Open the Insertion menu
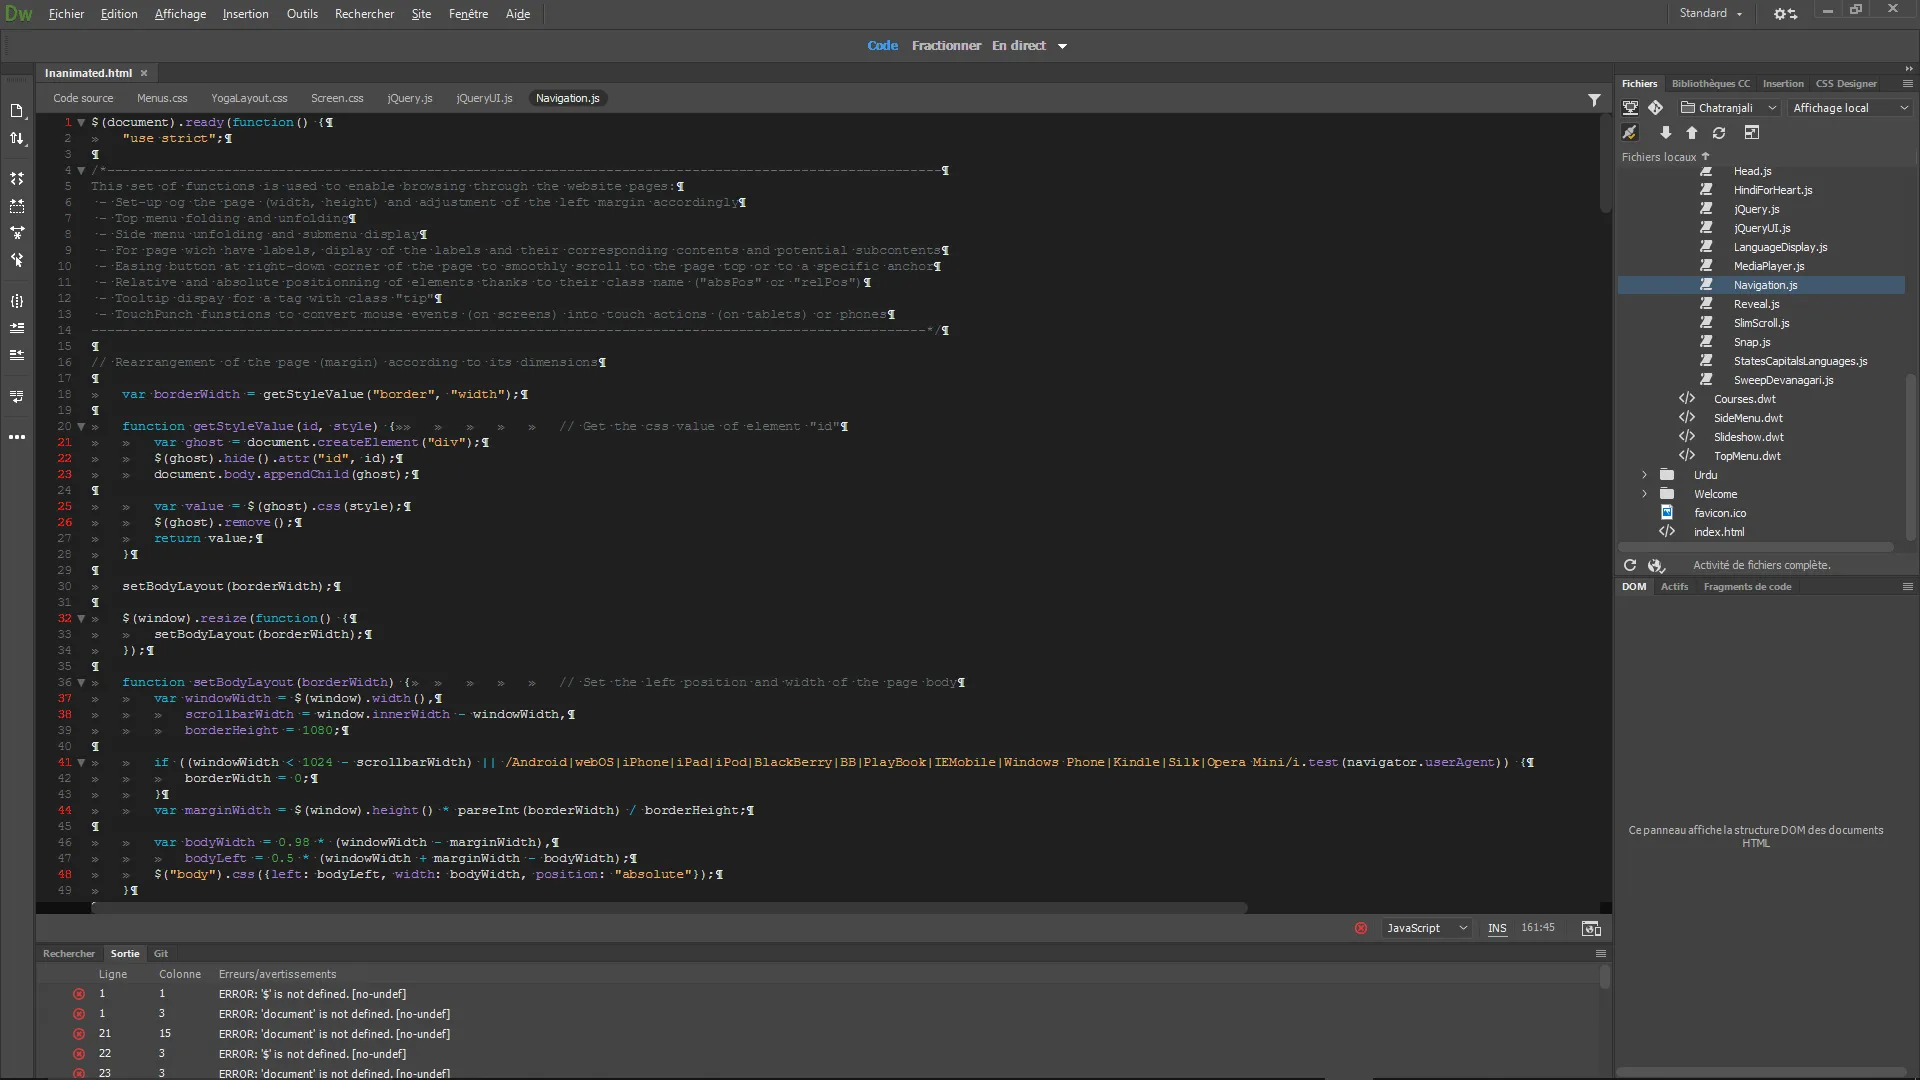Screen dimensions: 1920x1080 point(245,14)
